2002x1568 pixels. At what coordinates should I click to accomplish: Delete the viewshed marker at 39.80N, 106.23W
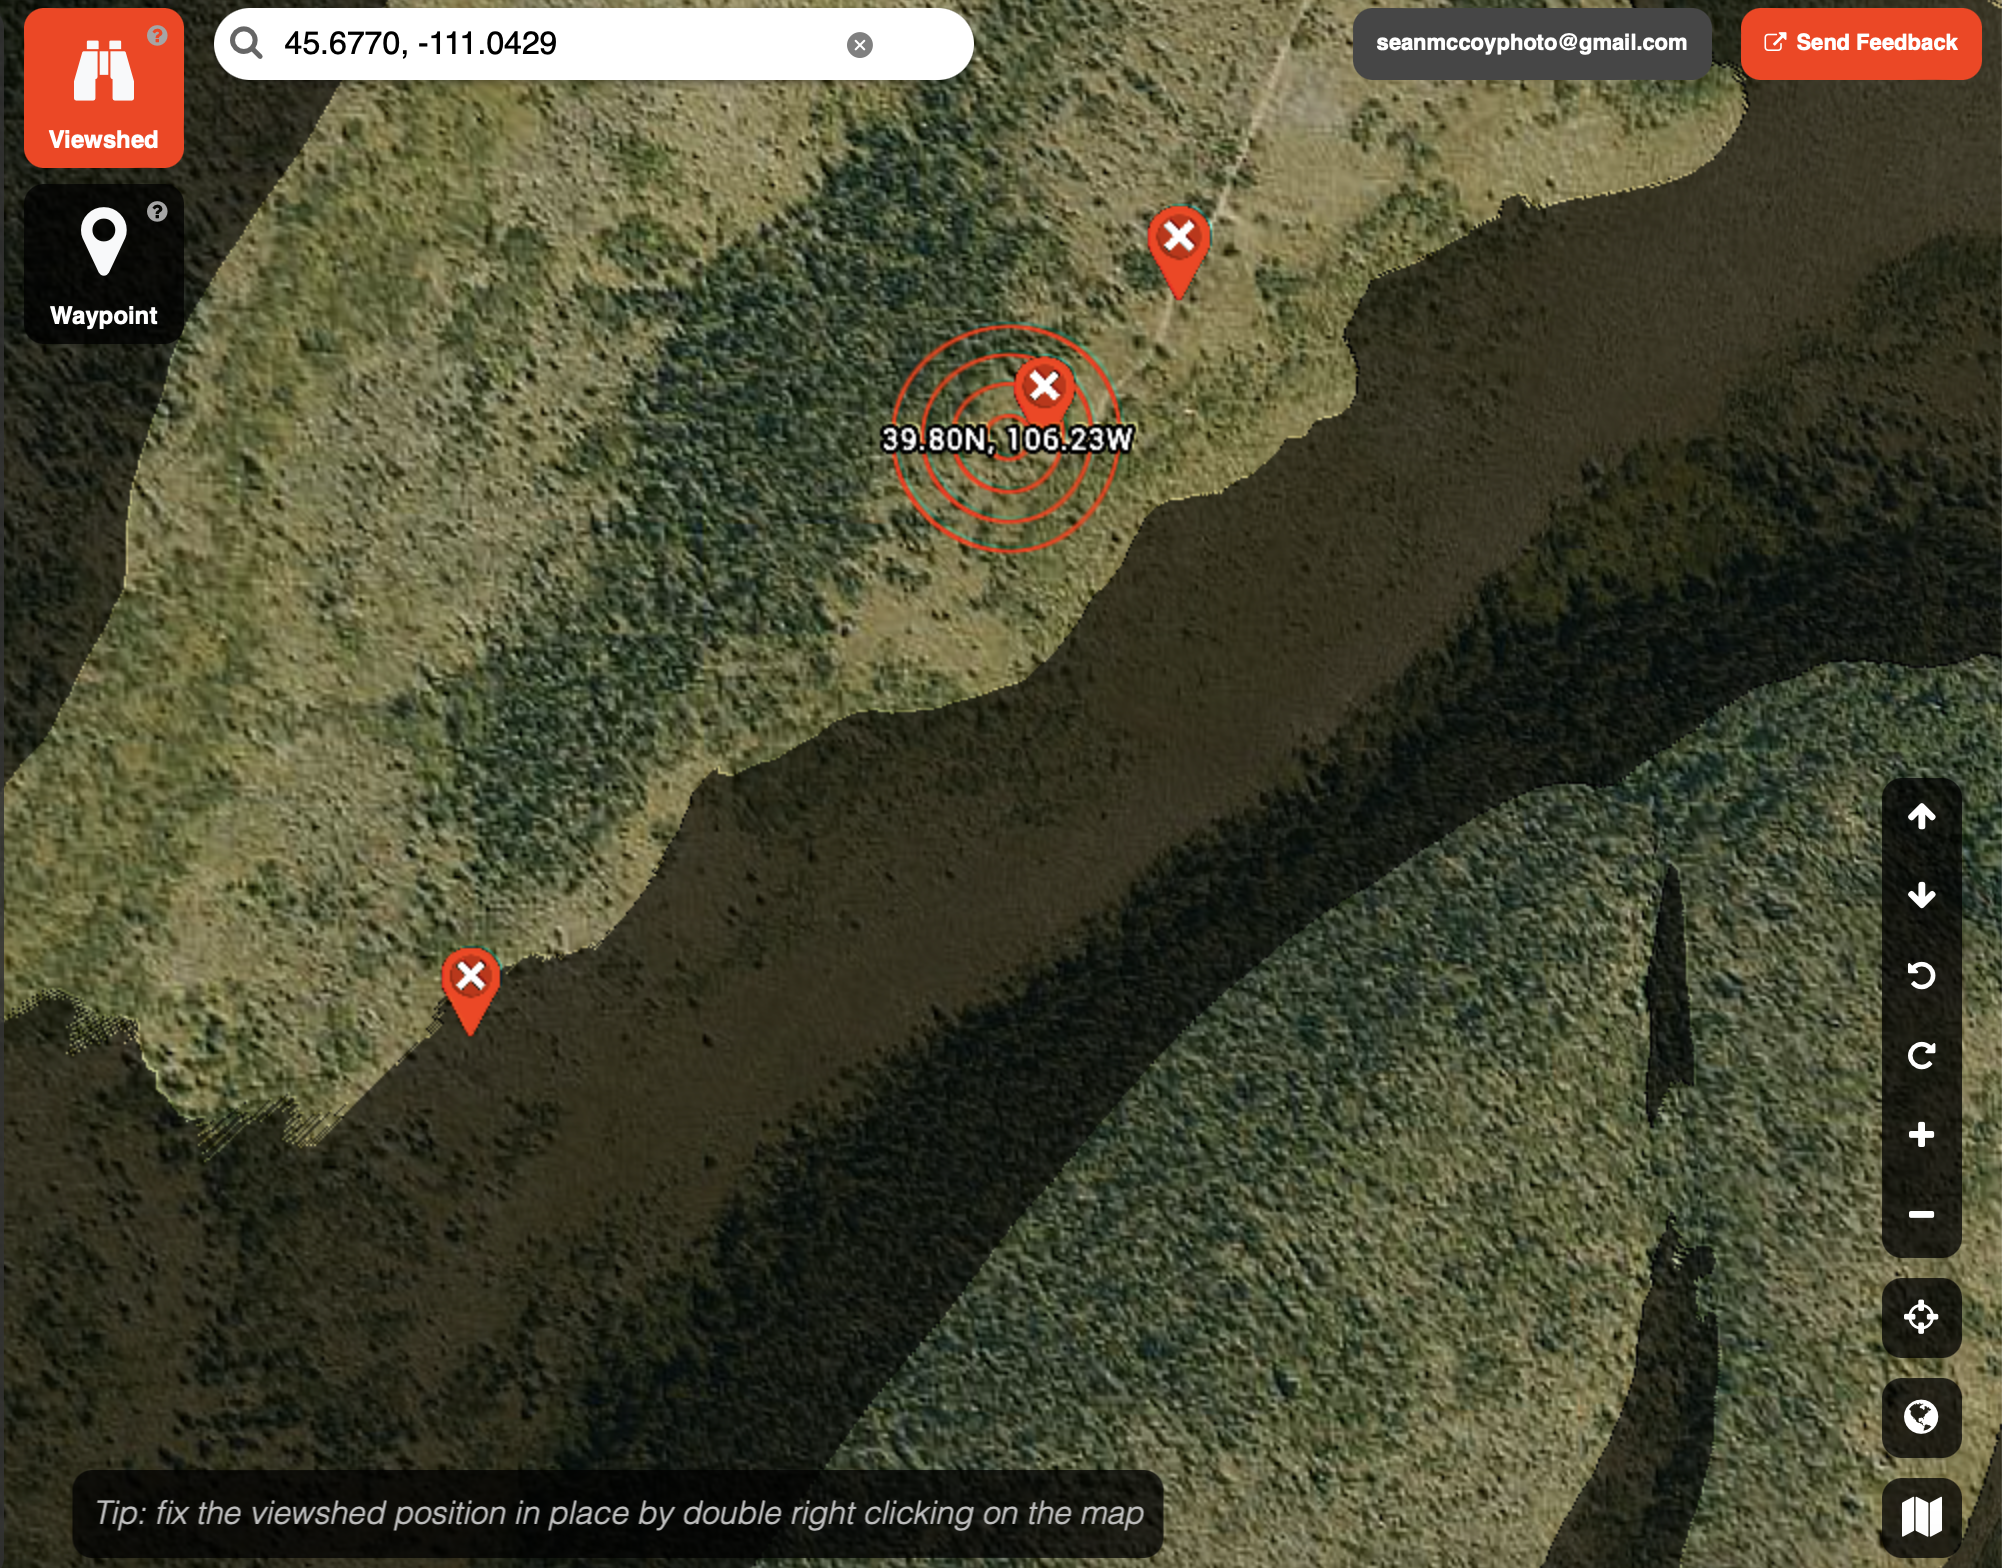coord(1045,385)
